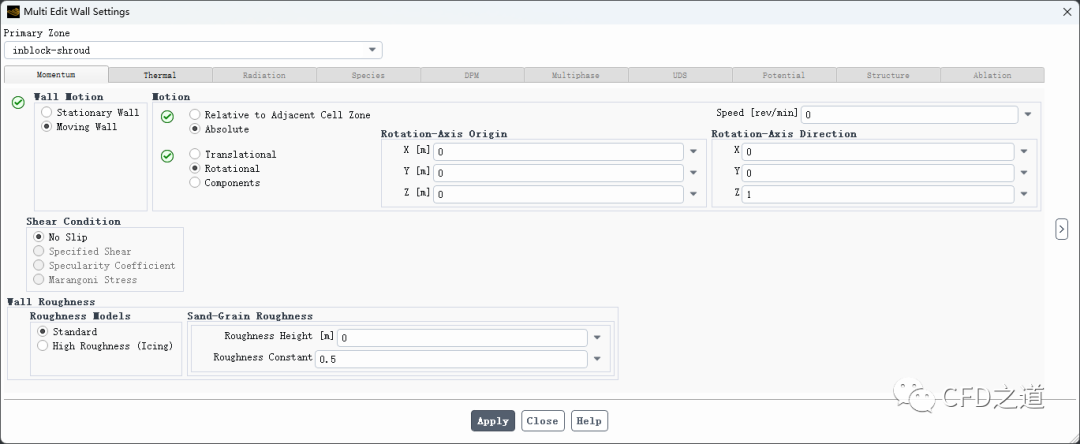Select Marangoni Stress option

tap(85, 279)
